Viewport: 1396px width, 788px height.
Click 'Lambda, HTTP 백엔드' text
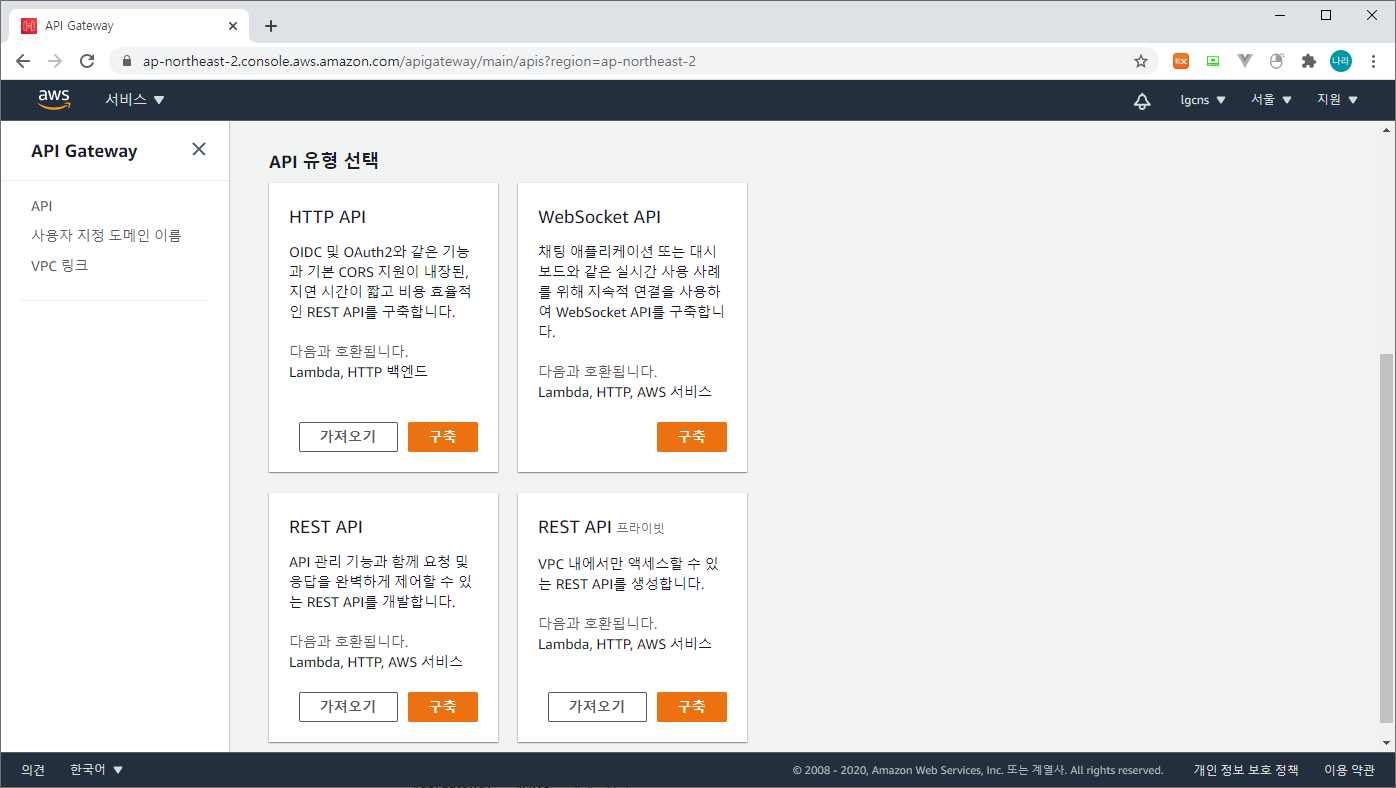point(358,372)
